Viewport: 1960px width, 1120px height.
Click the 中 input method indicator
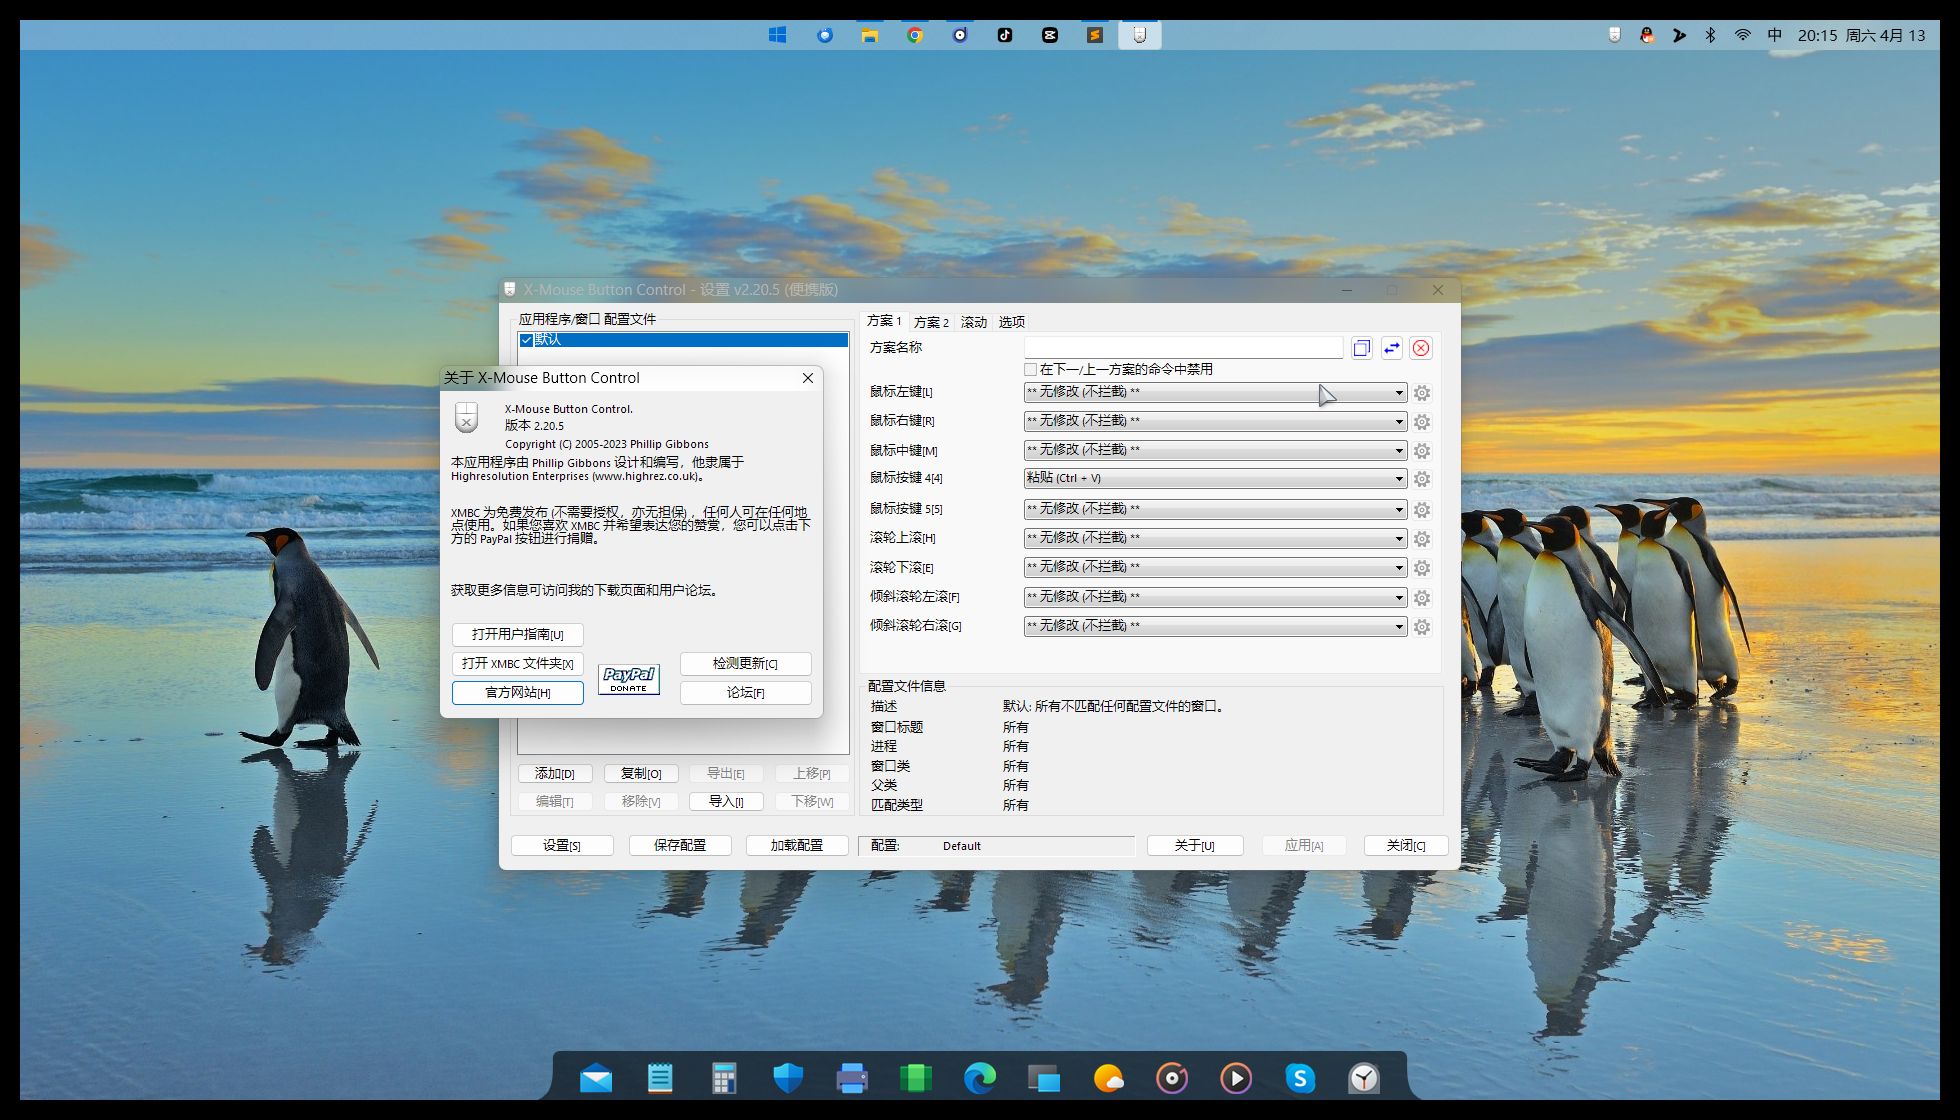click(1775, 35)
